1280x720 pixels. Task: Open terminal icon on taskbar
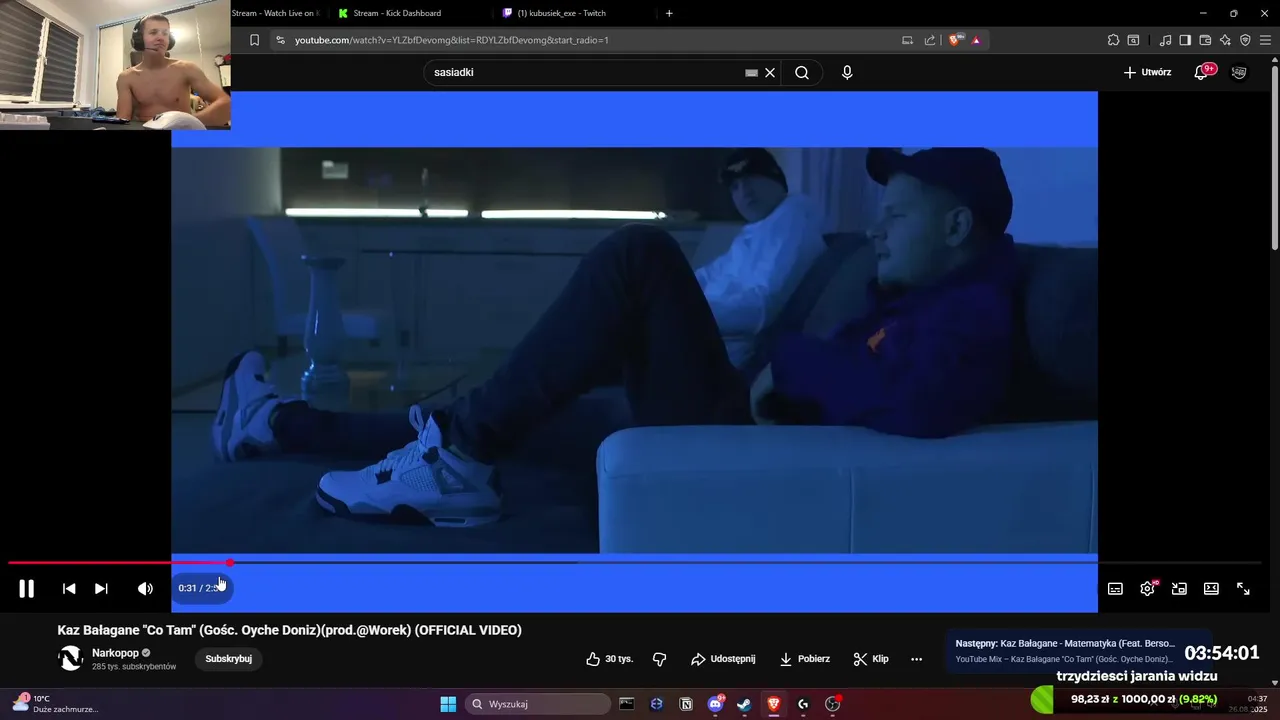point(627,704)
